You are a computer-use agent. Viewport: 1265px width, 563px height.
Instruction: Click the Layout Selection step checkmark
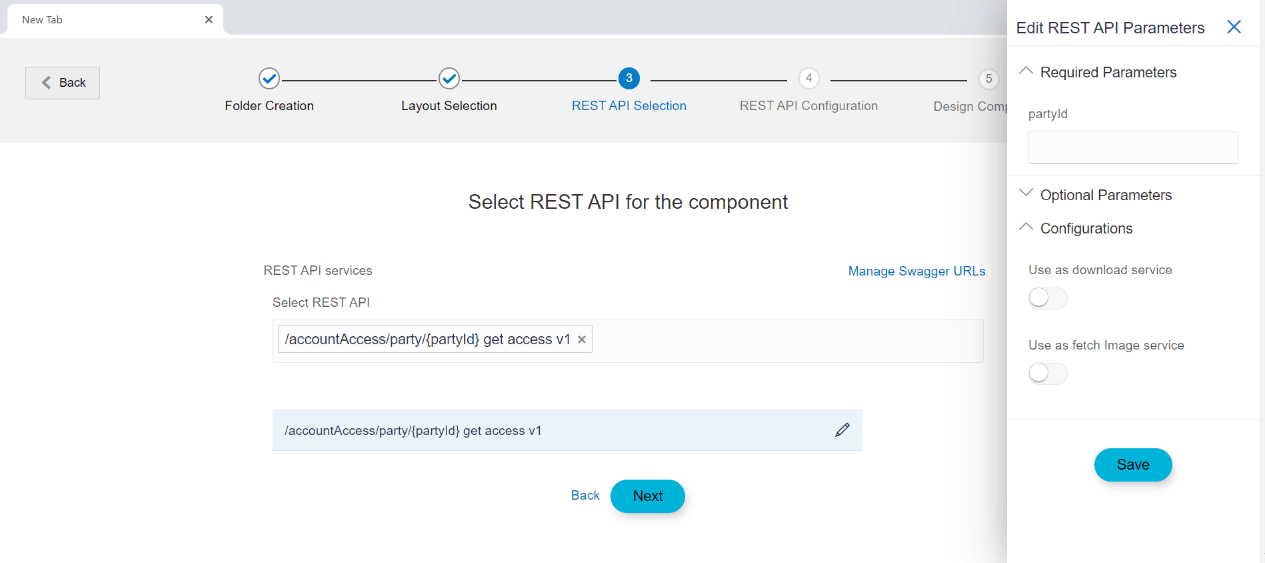pyautogui.click(x=449, y=79)
